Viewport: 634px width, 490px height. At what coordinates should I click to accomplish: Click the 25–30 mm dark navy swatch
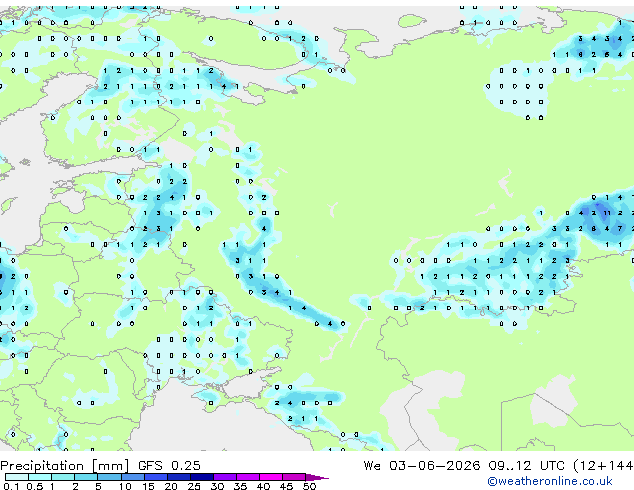[201, 477]
